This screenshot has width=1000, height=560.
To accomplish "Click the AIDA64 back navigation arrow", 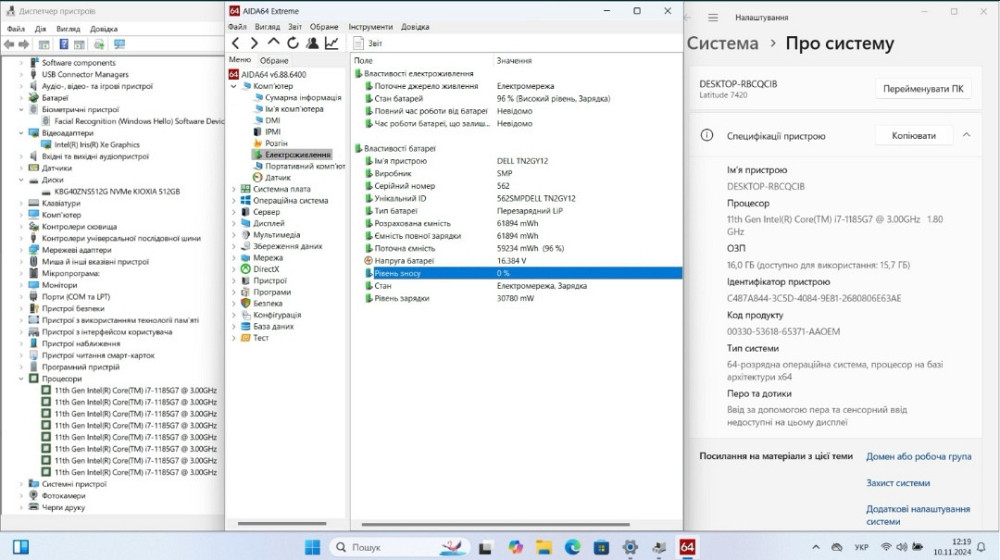I will 235,43.
